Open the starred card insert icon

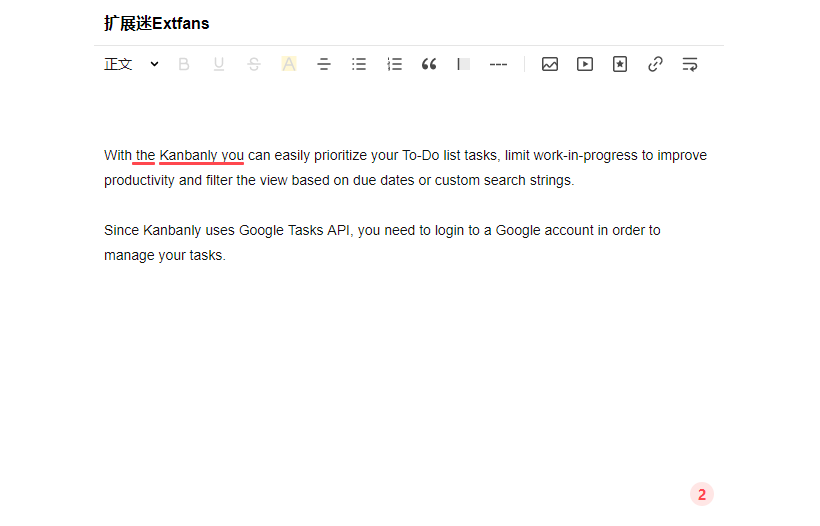[x=620, y=64]
